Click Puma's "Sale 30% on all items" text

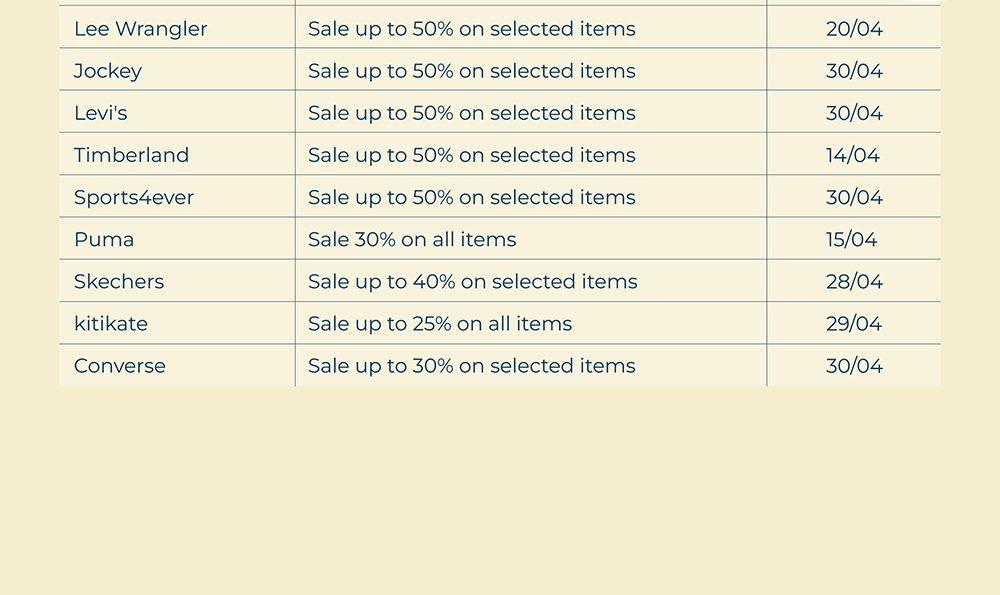point(412,239)
